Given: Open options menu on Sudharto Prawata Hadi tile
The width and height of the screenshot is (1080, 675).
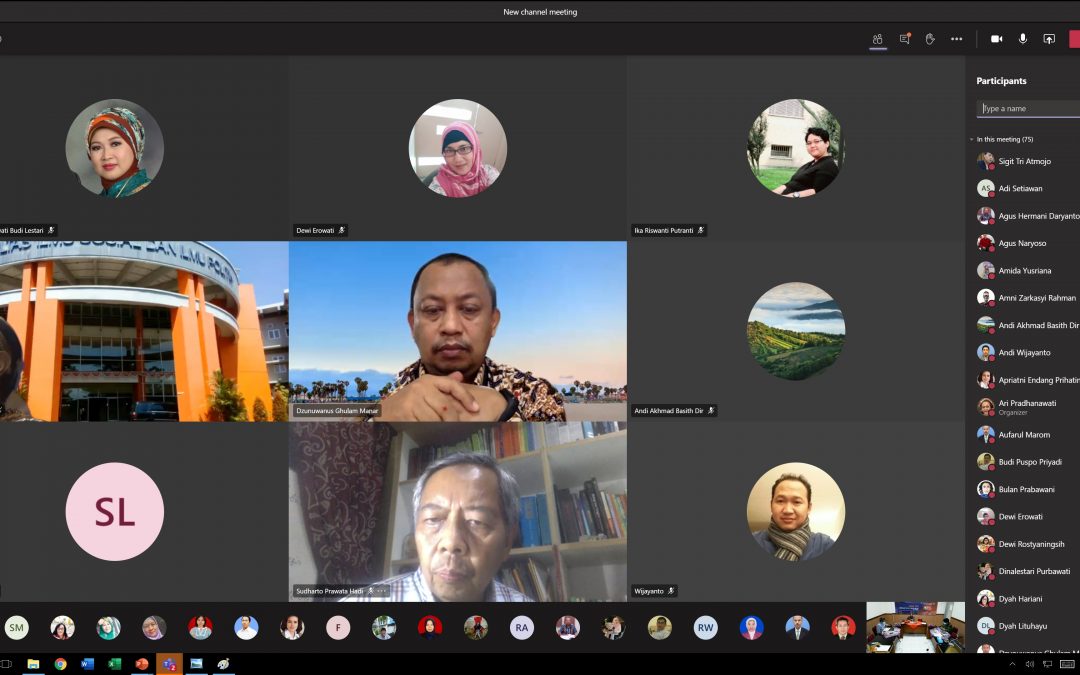Looking at the screenshot, I should tap(381, 591).
